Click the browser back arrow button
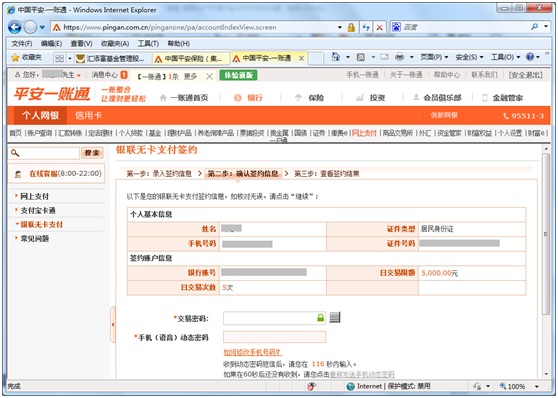 pos(15,27)
